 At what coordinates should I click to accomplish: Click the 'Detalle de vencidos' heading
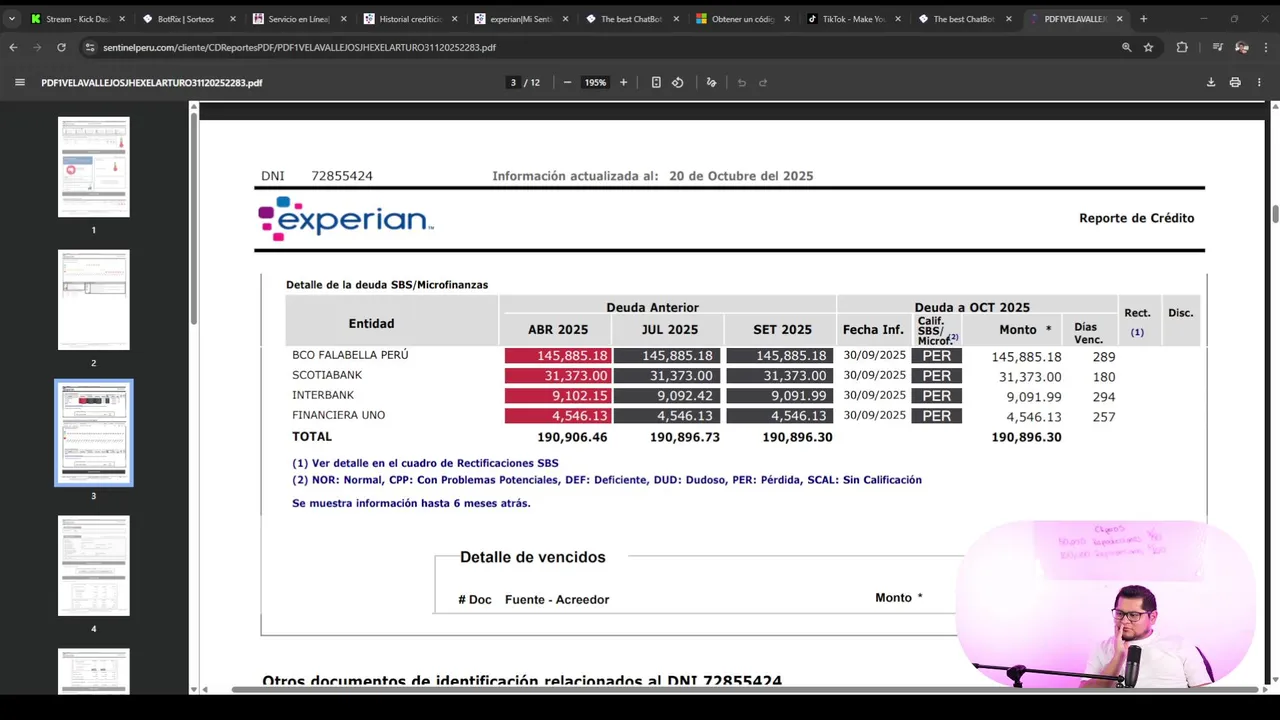click(532, 557)
